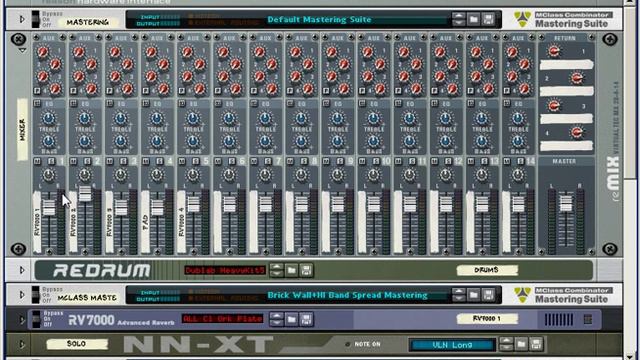Screen dimensions: 640x360
Task: Fold the reMix mixer device
Action: [x=22, y=50]
